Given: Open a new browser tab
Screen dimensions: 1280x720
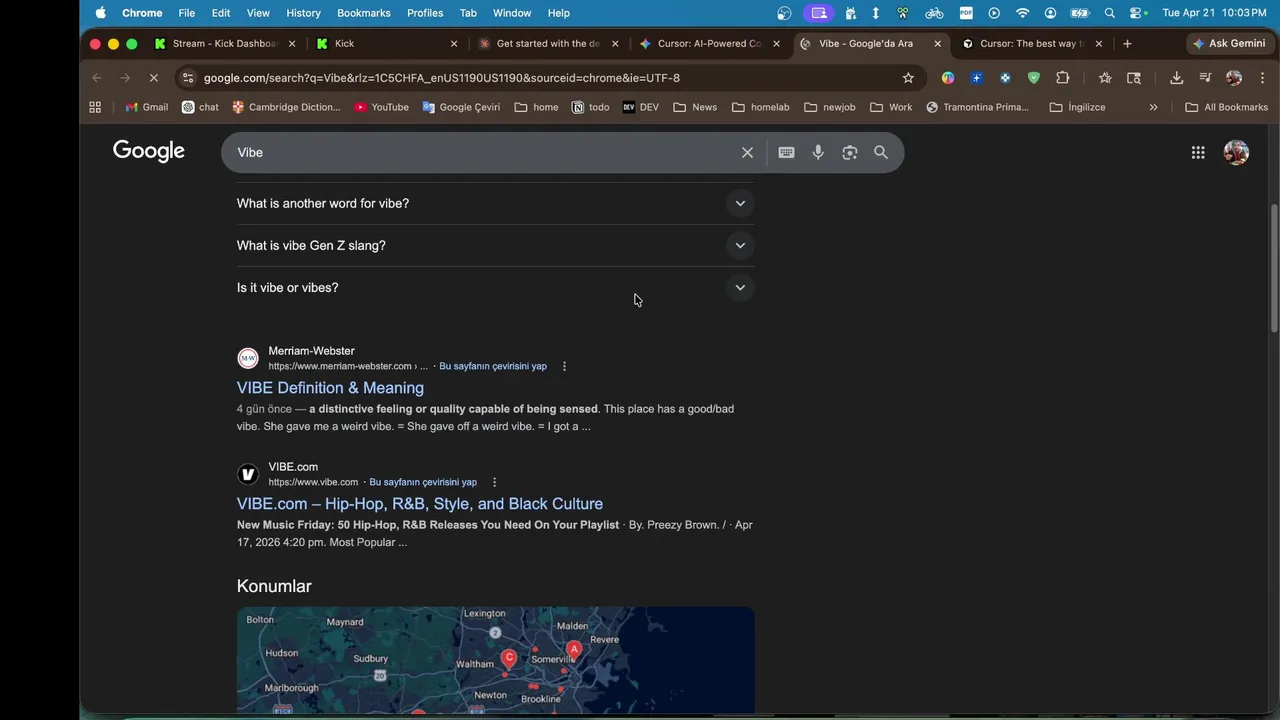Looking at the screenshot, I should [1127, 44].
